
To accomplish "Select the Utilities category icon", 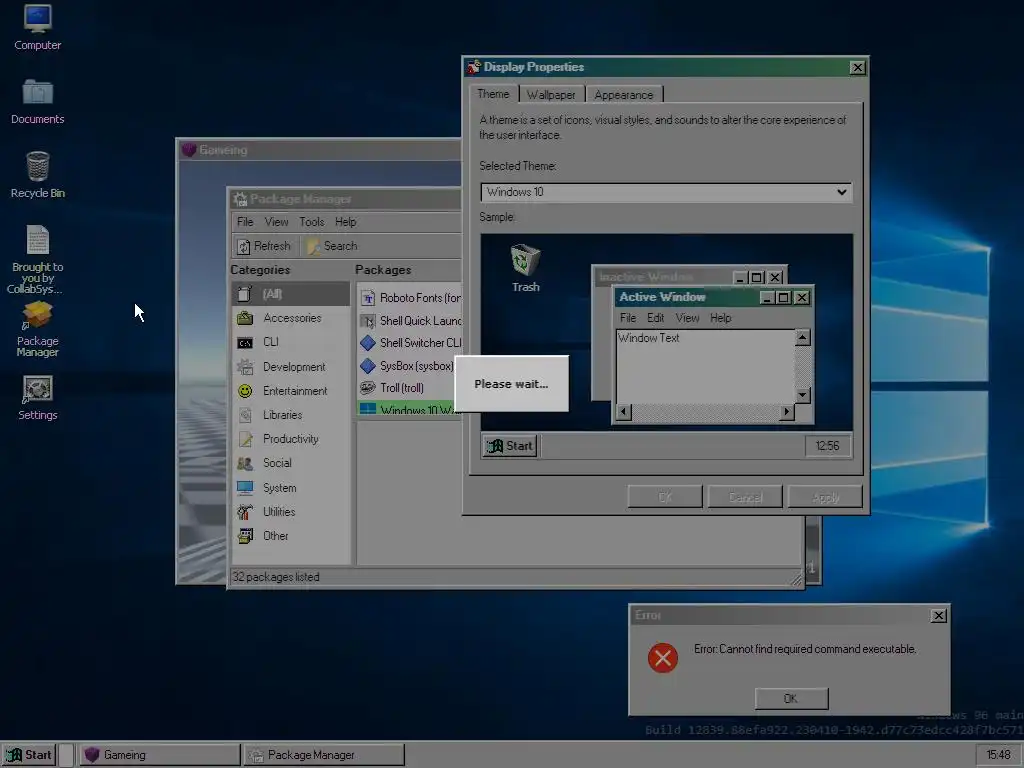I will pos(245,511).
